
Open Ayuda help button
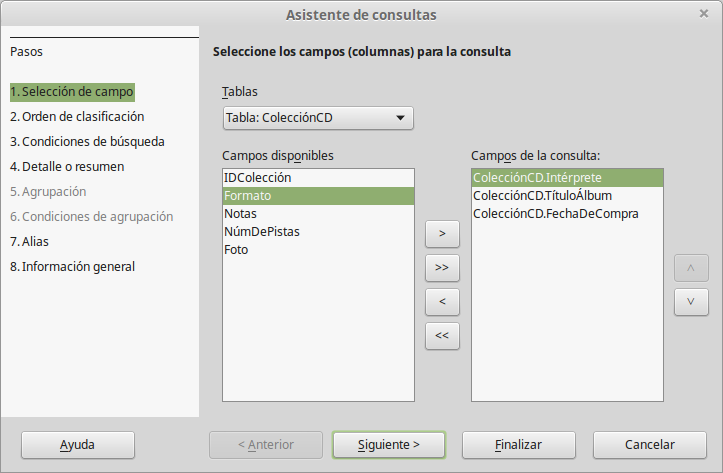tap(77, 444)
